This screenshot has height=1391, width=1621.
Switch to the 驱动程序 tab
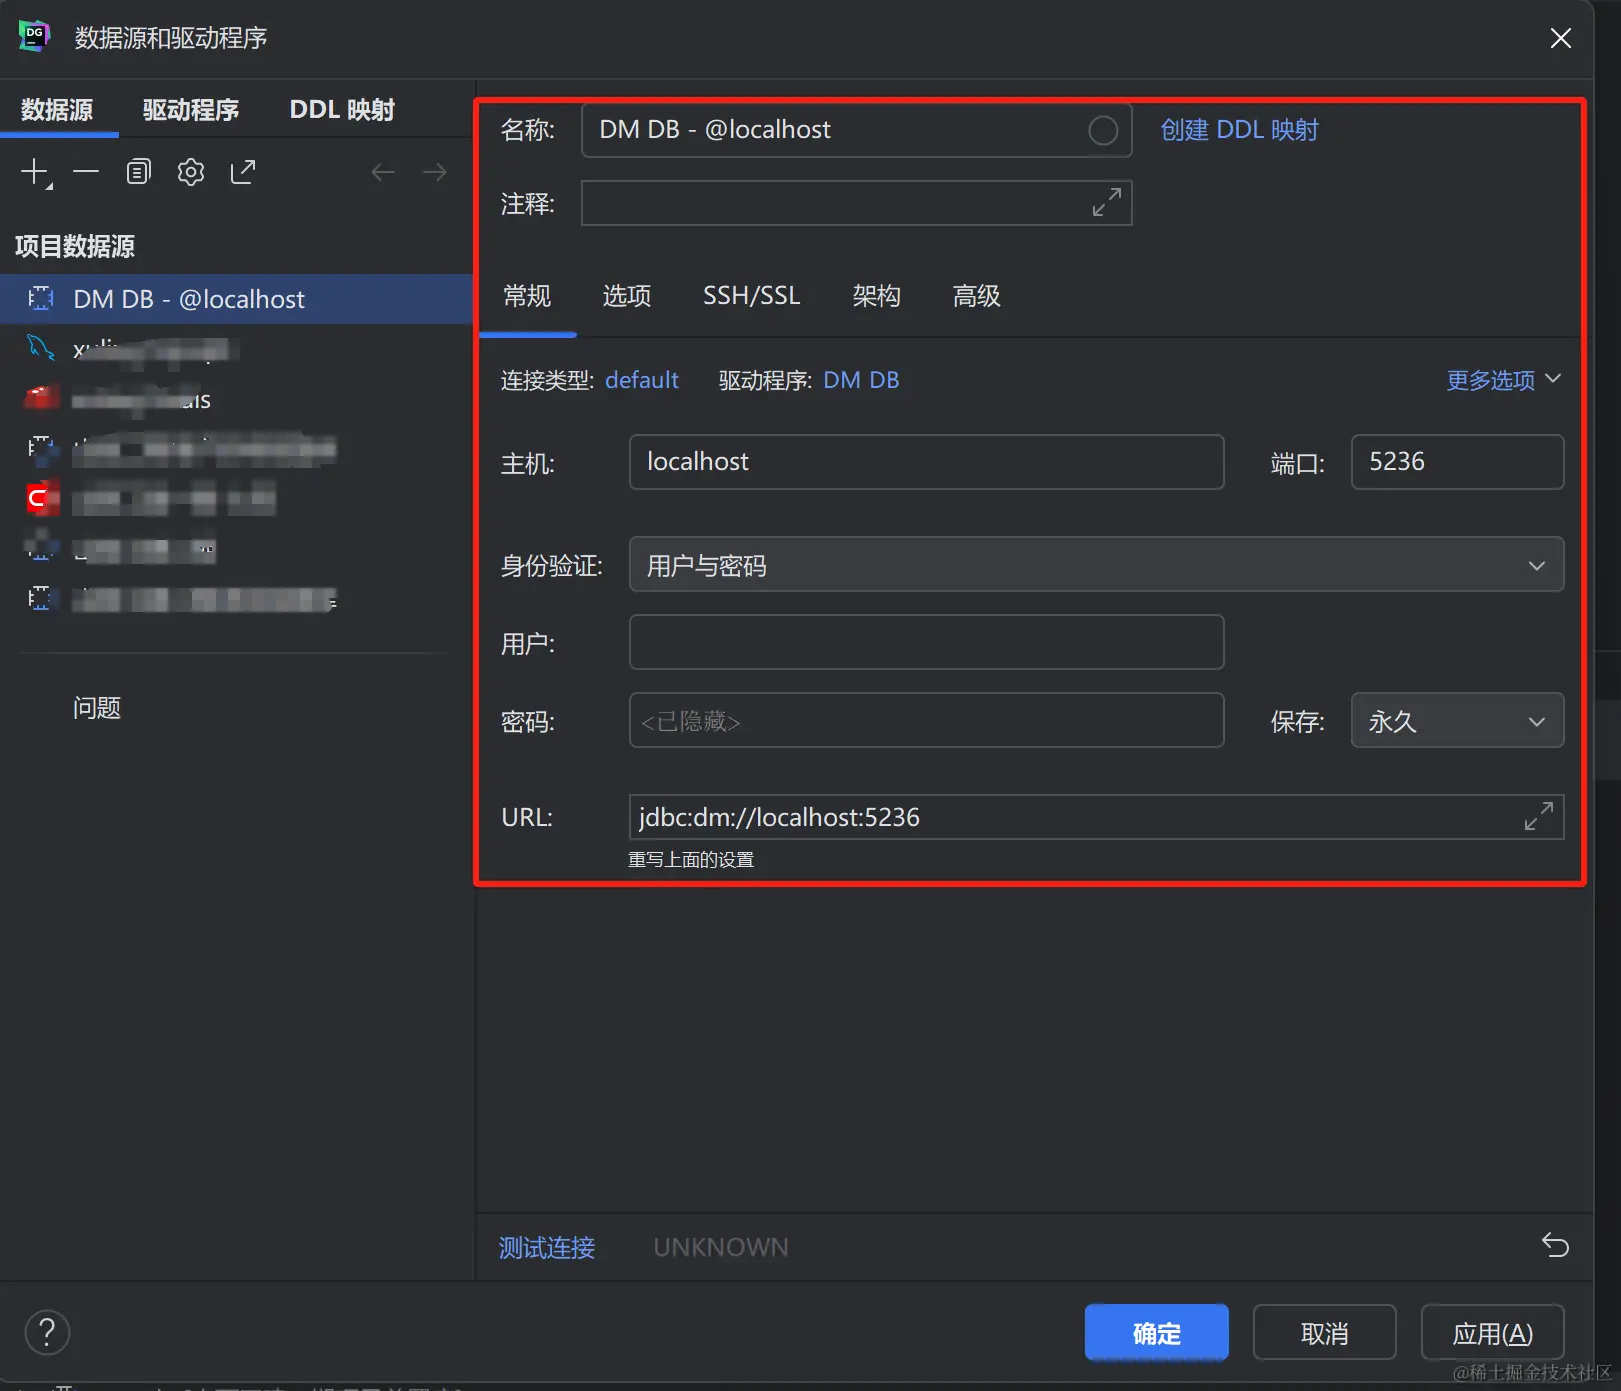pos(191,109)
